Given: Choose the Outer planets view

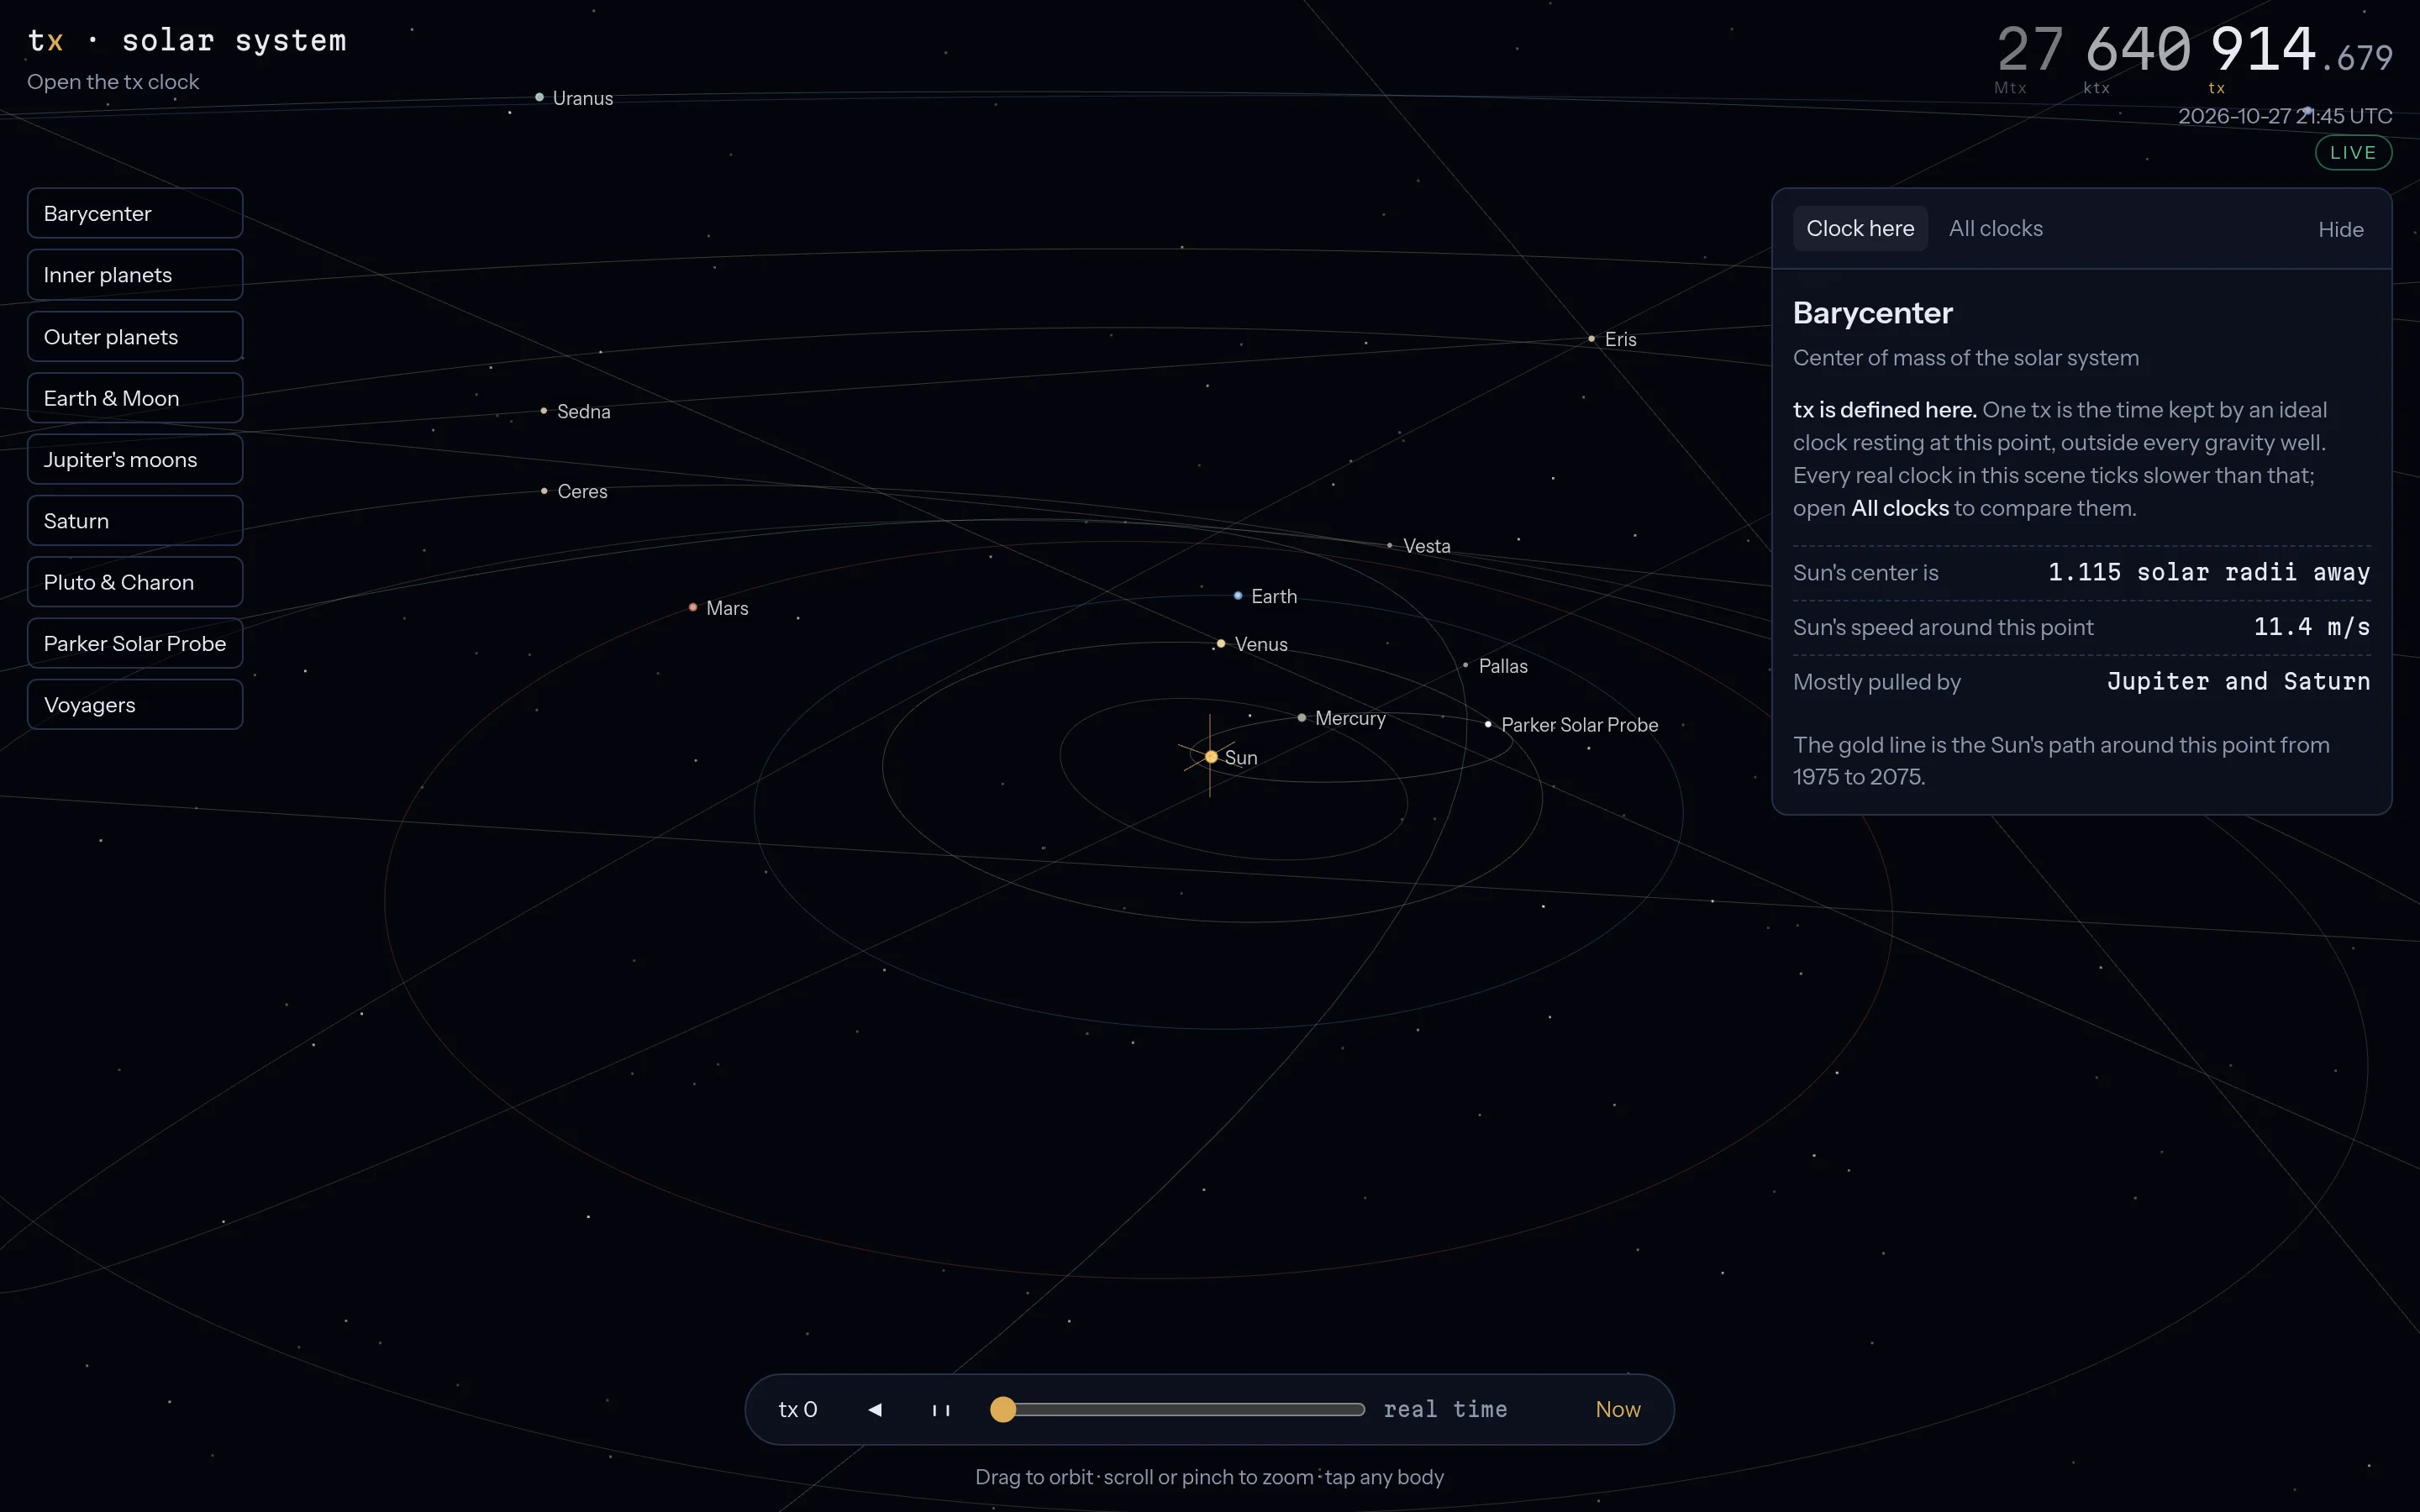Looking at the screenshot, I should click(x=135, y=337).
